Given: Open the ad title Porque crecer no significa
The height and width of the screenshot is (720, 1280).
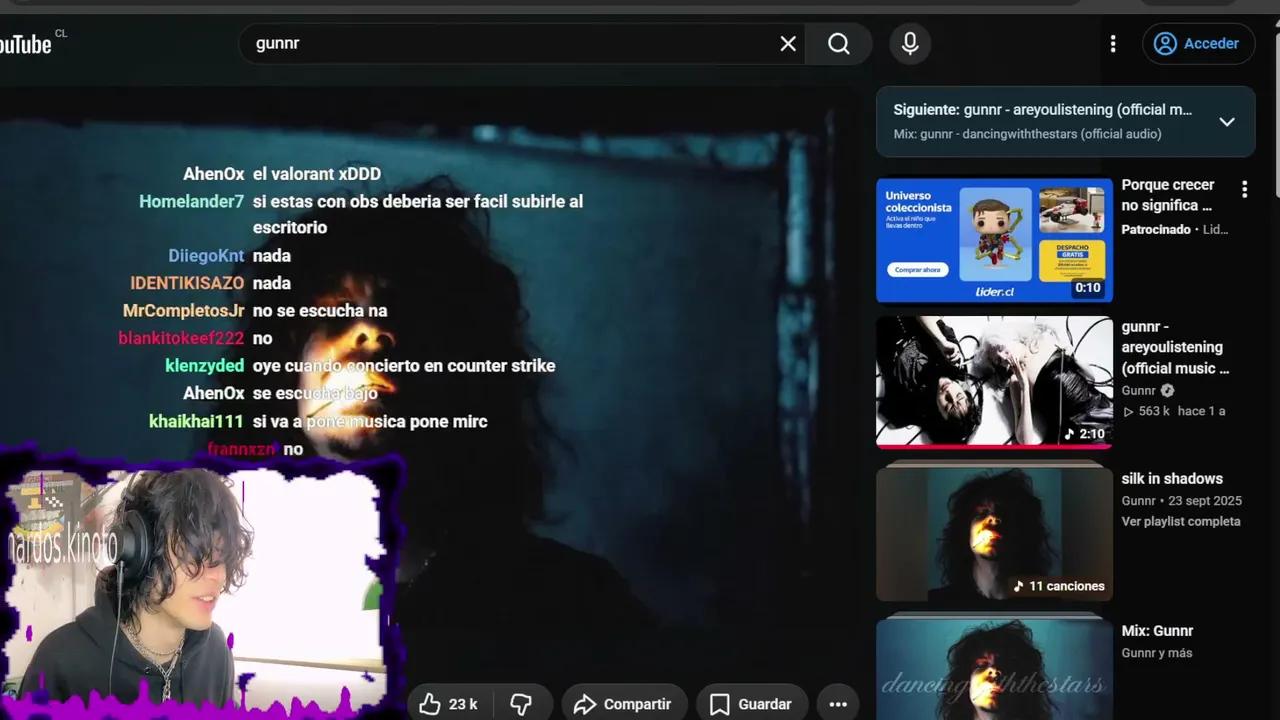Looking at the screenshot, I should [1168, 195].
